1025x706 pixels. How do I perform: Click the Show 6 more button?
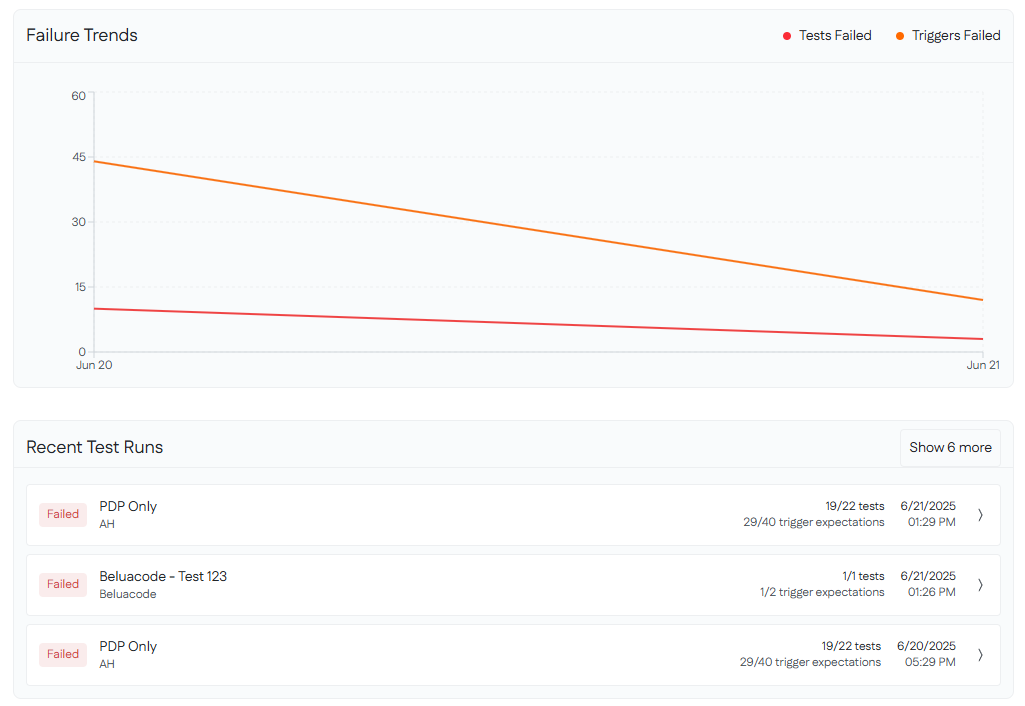pos(950,447)
